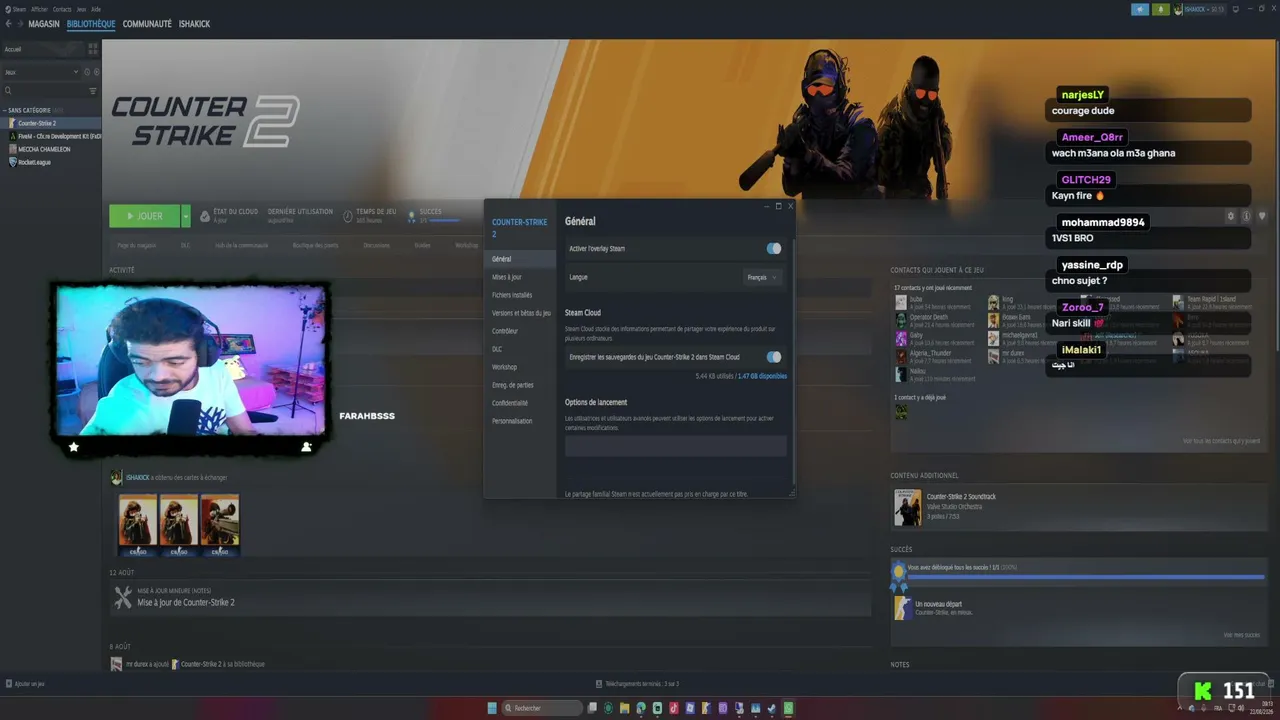Screen dimensions: 1280x720
Task: Open the Langue Français dropdown
Action: [762, 277]
